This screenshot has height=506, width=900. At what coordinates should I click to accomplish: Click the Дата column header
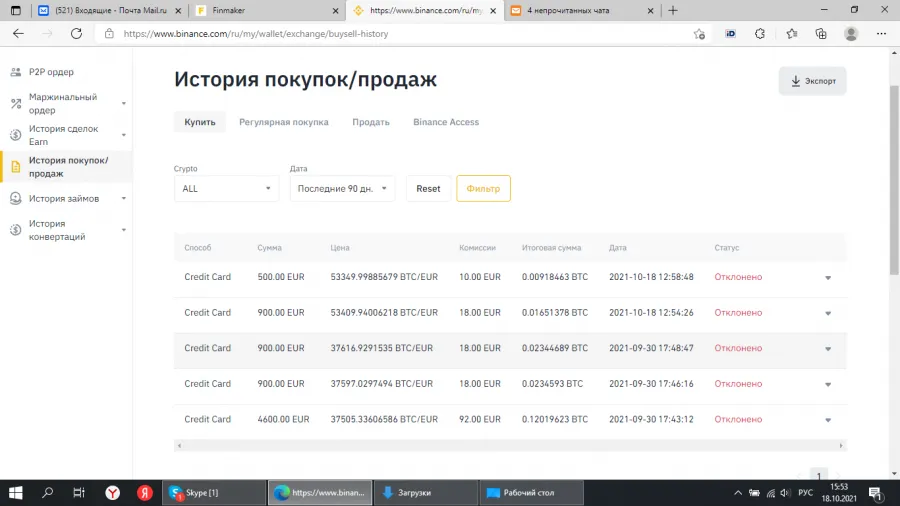[618, 248]
